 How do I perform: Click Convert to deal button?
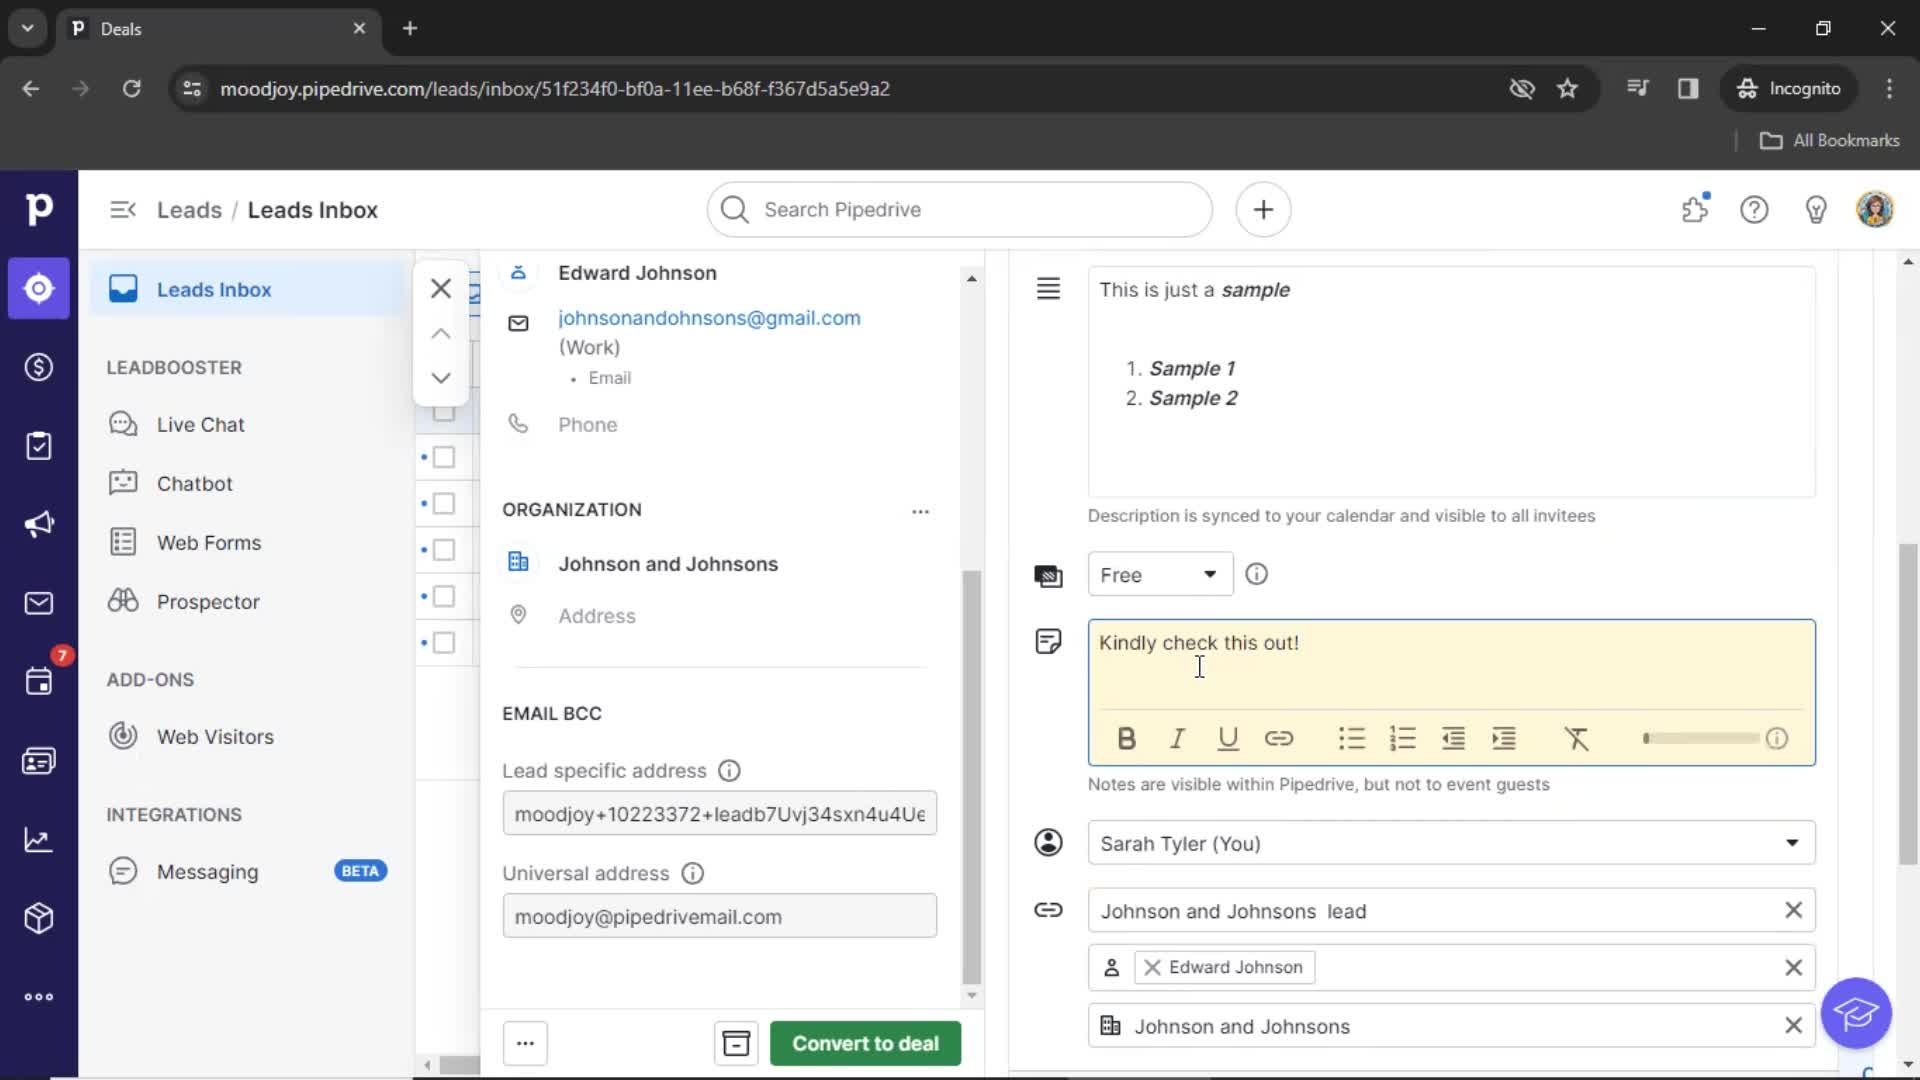(x=864, y=1043)
